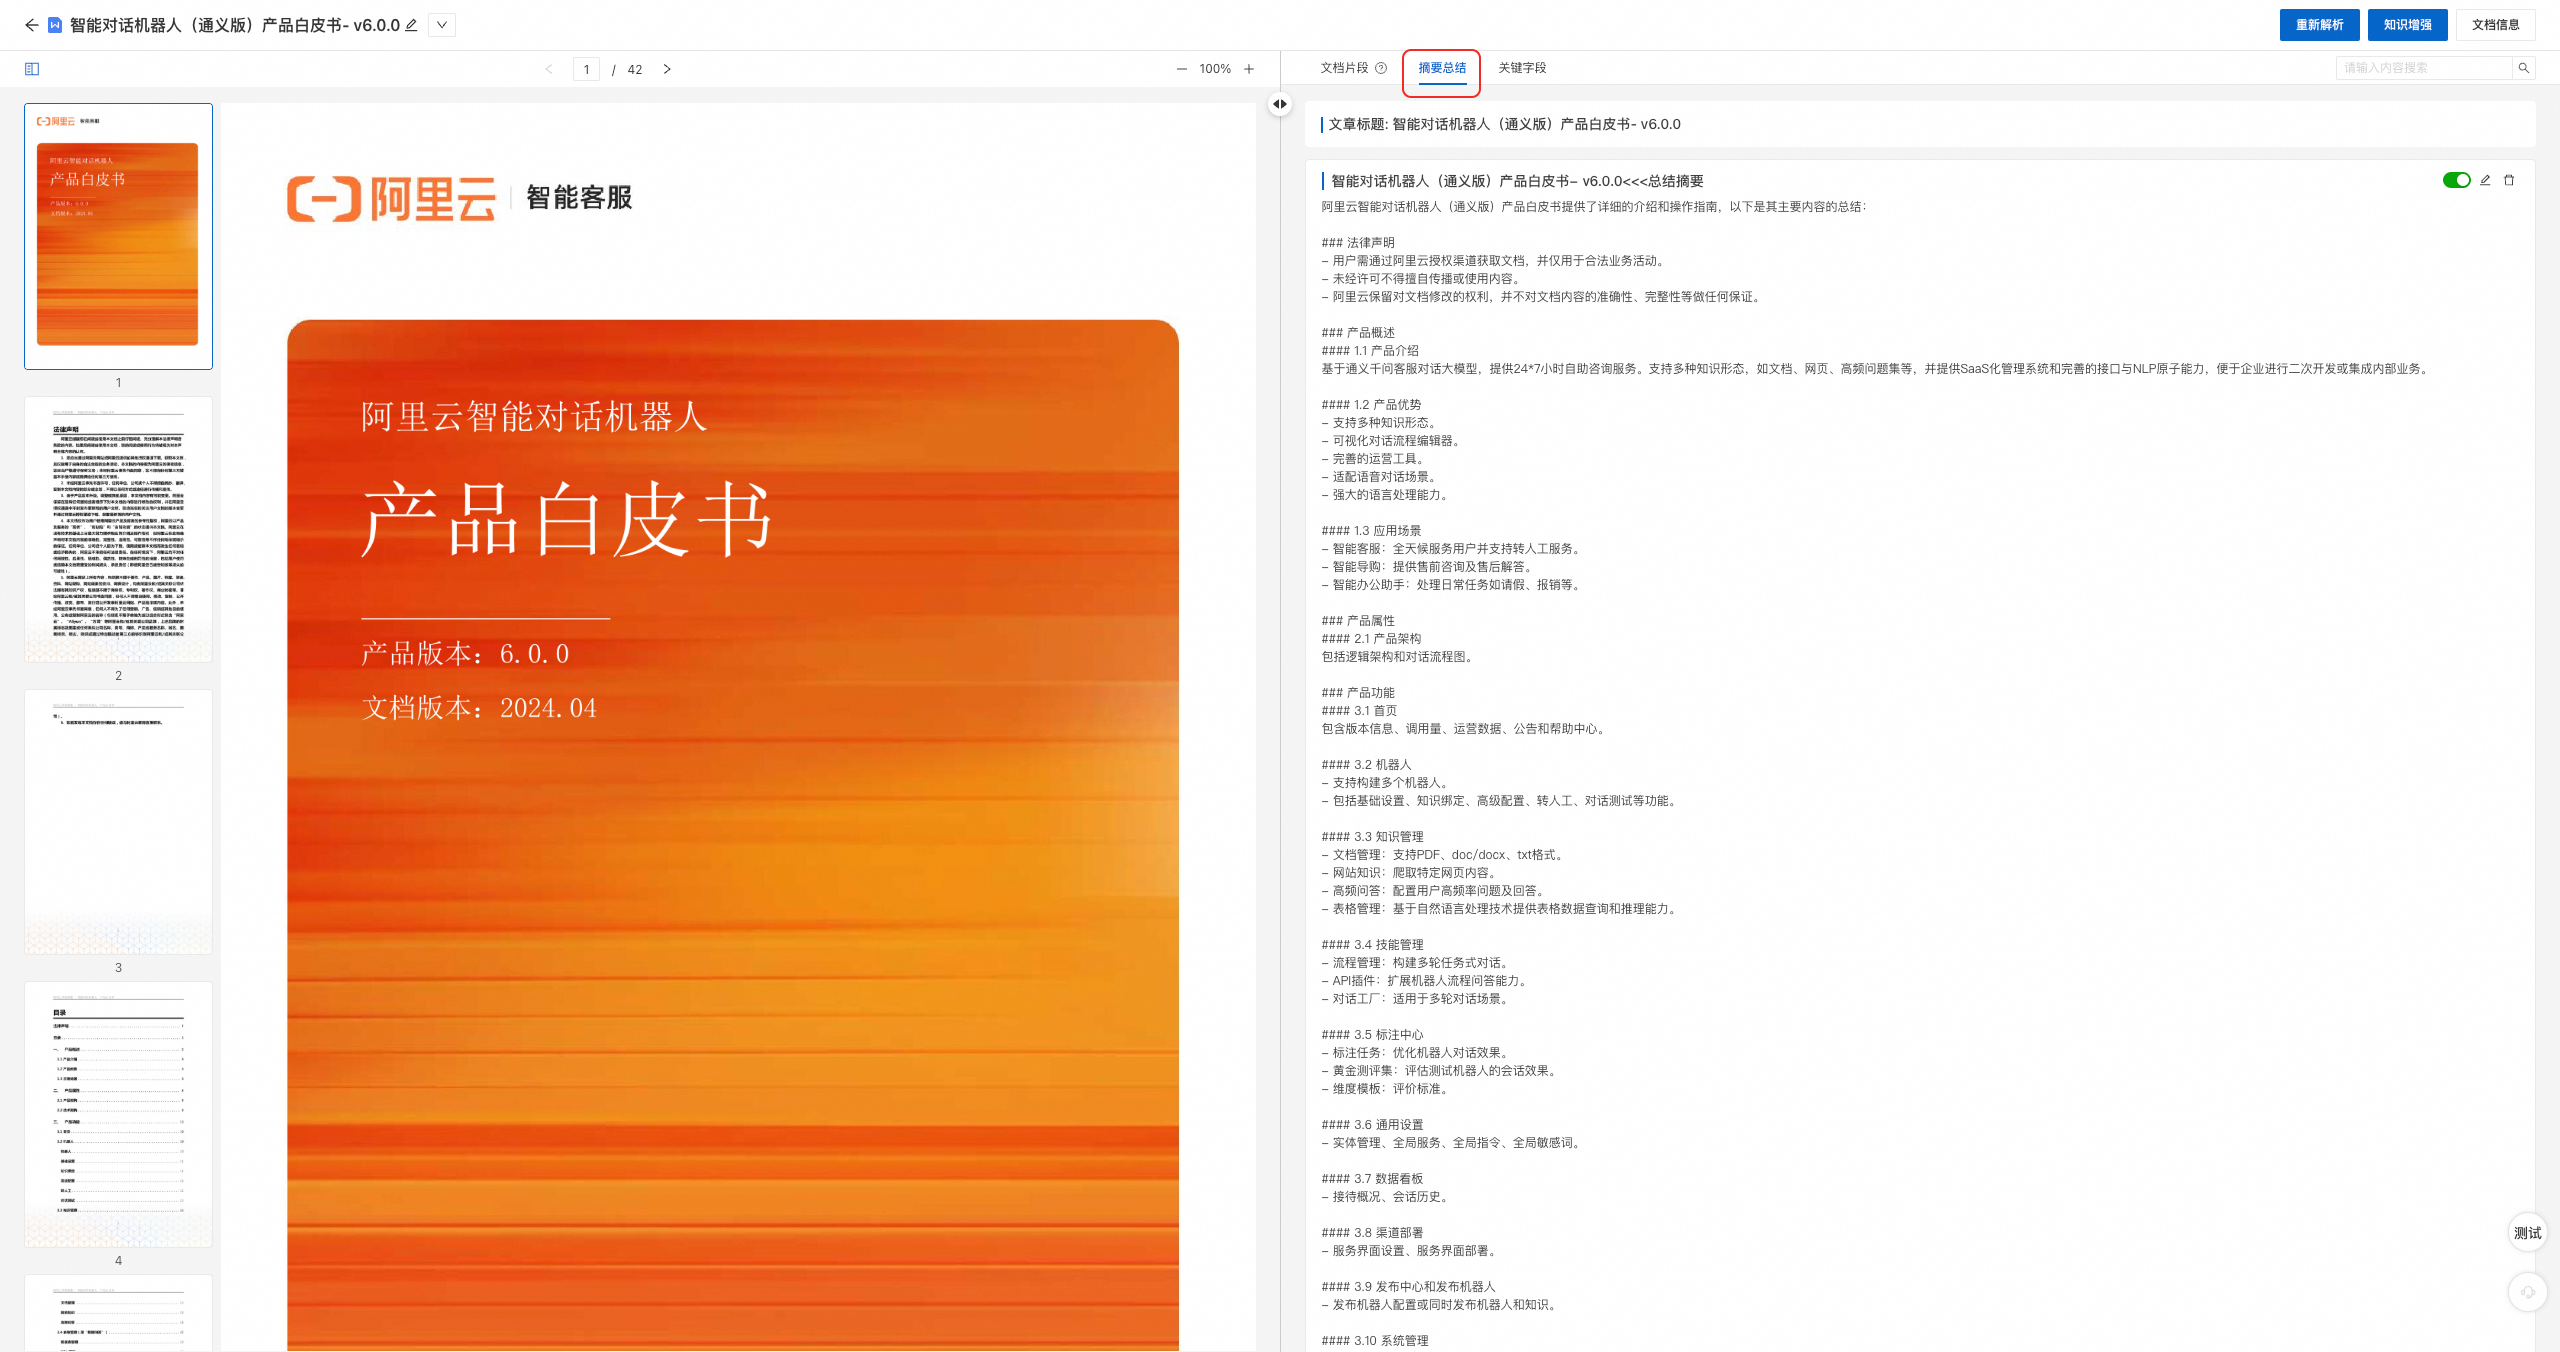Zoom in with the plus icon
This screenshot has height=1352, width=2560.
tap(1249, 69)
